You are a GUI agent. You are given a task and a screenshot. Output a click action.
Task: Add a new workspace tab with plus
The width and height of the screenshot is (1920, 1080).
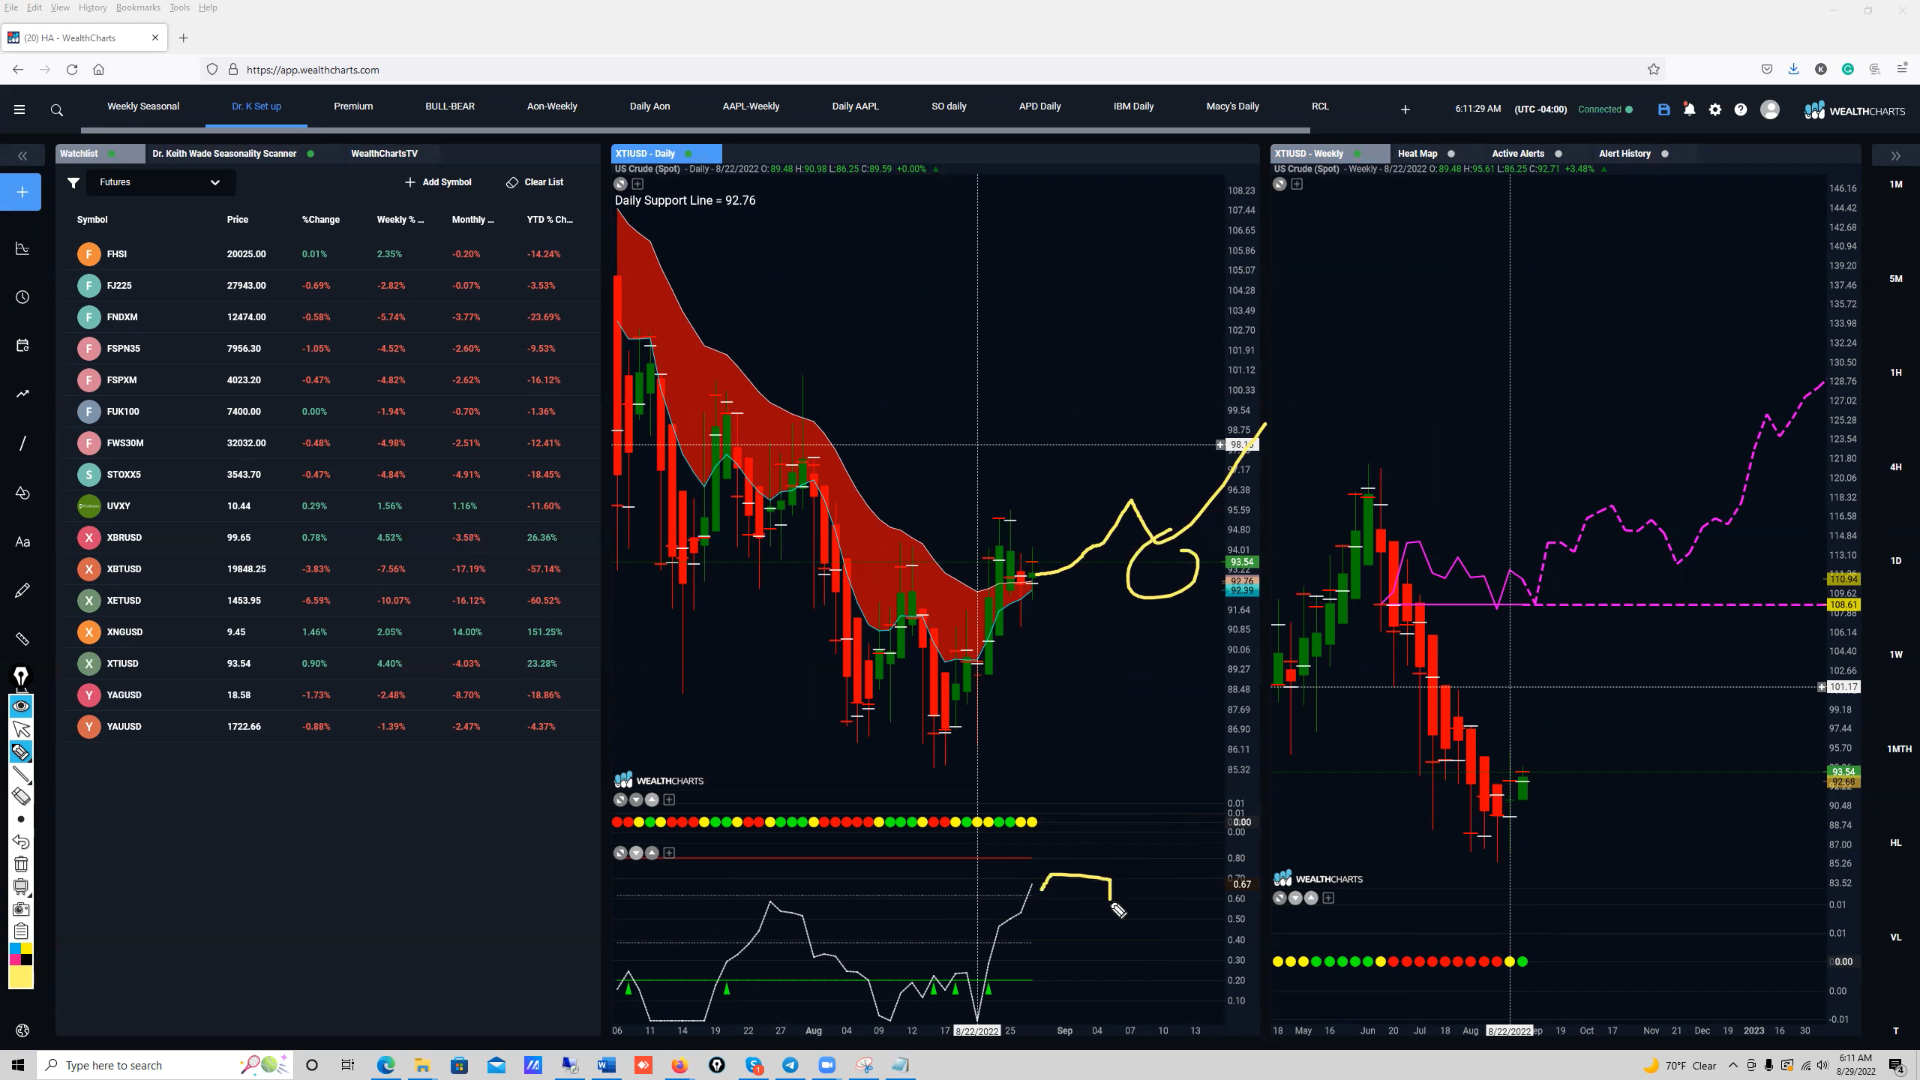[1405, 110]
